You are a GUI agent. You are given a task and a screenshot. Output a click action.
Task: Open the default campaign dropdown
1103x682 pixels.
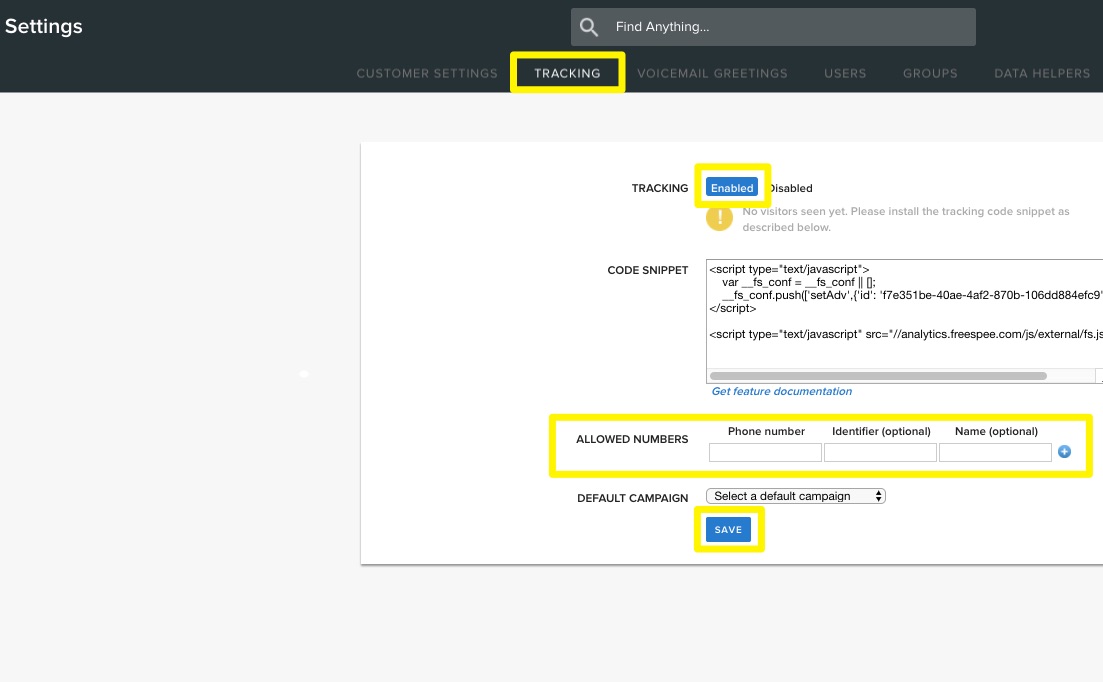(796, 496)
